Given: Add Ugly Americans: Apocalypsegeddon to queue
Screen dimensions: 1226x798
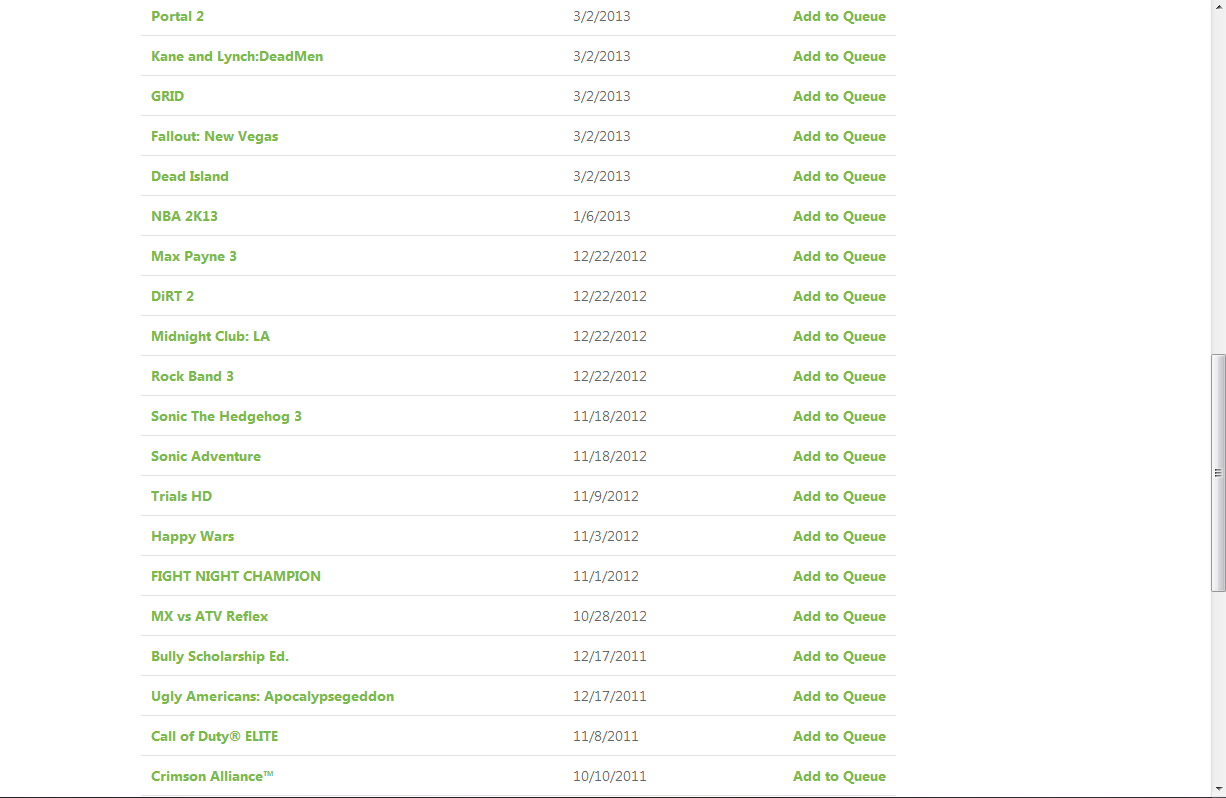Looking at the screenshot, I should pyautogui.click(x=839, y=696).
